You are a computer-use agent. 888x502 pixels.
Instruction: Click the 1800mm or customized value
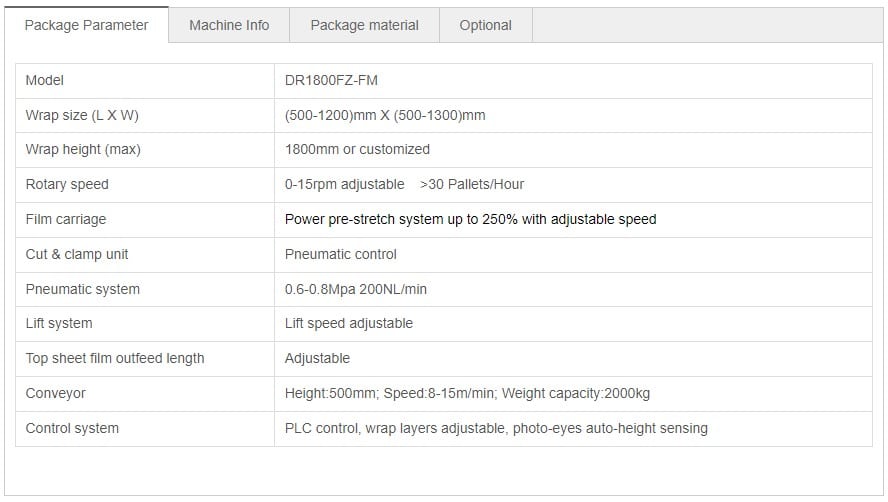[357, 150]
